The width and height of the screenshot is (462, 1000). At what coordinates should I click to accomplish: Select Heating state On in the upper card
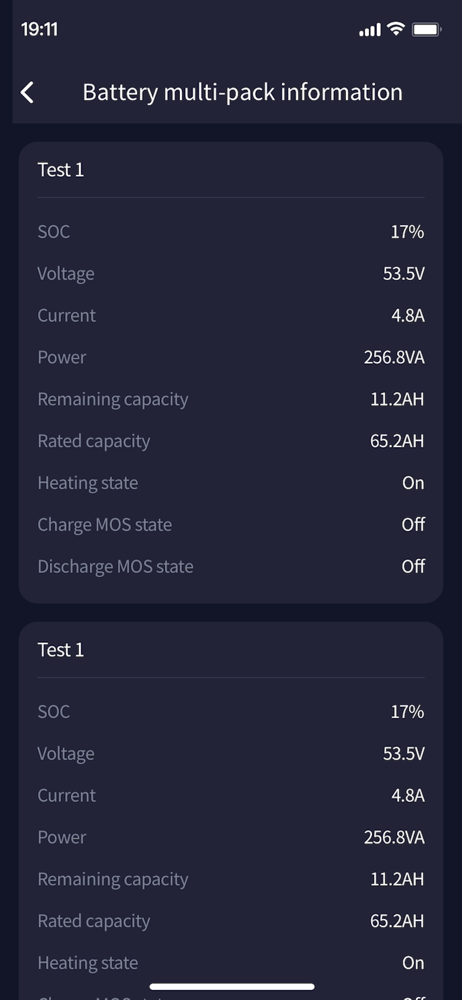click(414, 483)
